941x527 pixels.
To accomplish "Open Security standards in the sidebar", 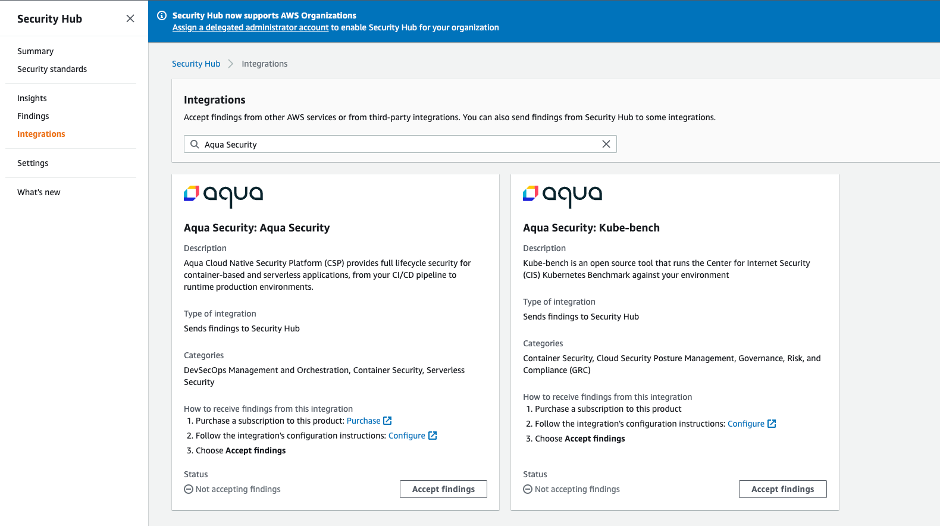I will [x=52, y=69].
